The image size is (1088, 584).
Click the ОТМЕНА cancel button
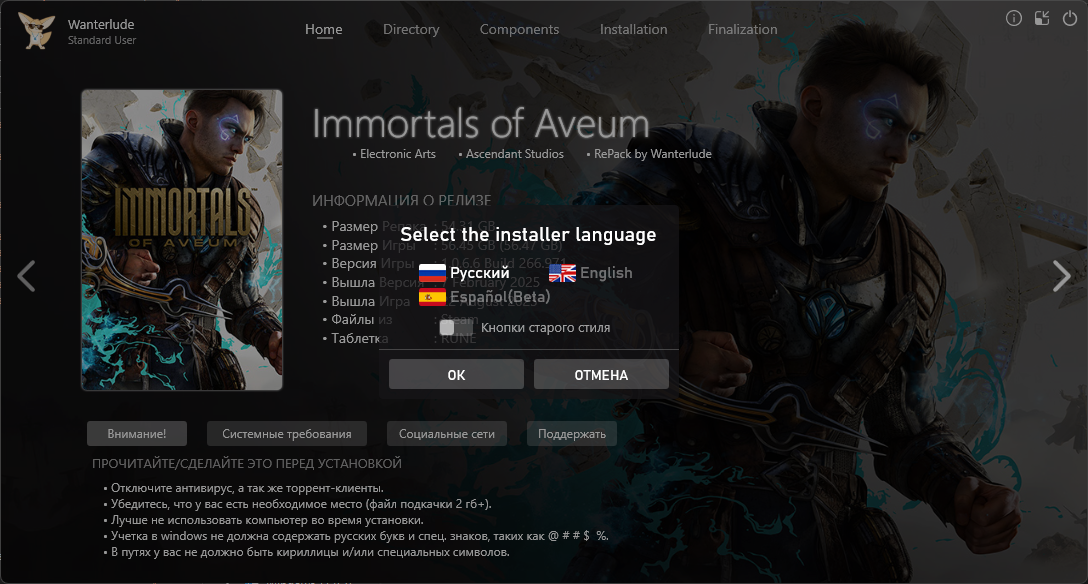(601, 375)
